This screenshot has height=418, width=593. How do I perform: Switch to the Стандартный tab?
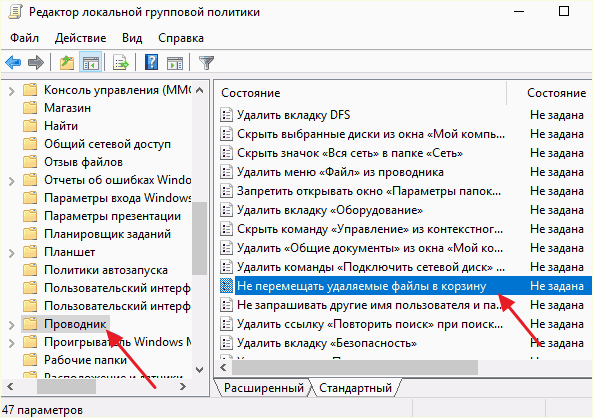[x=355, y=388]
